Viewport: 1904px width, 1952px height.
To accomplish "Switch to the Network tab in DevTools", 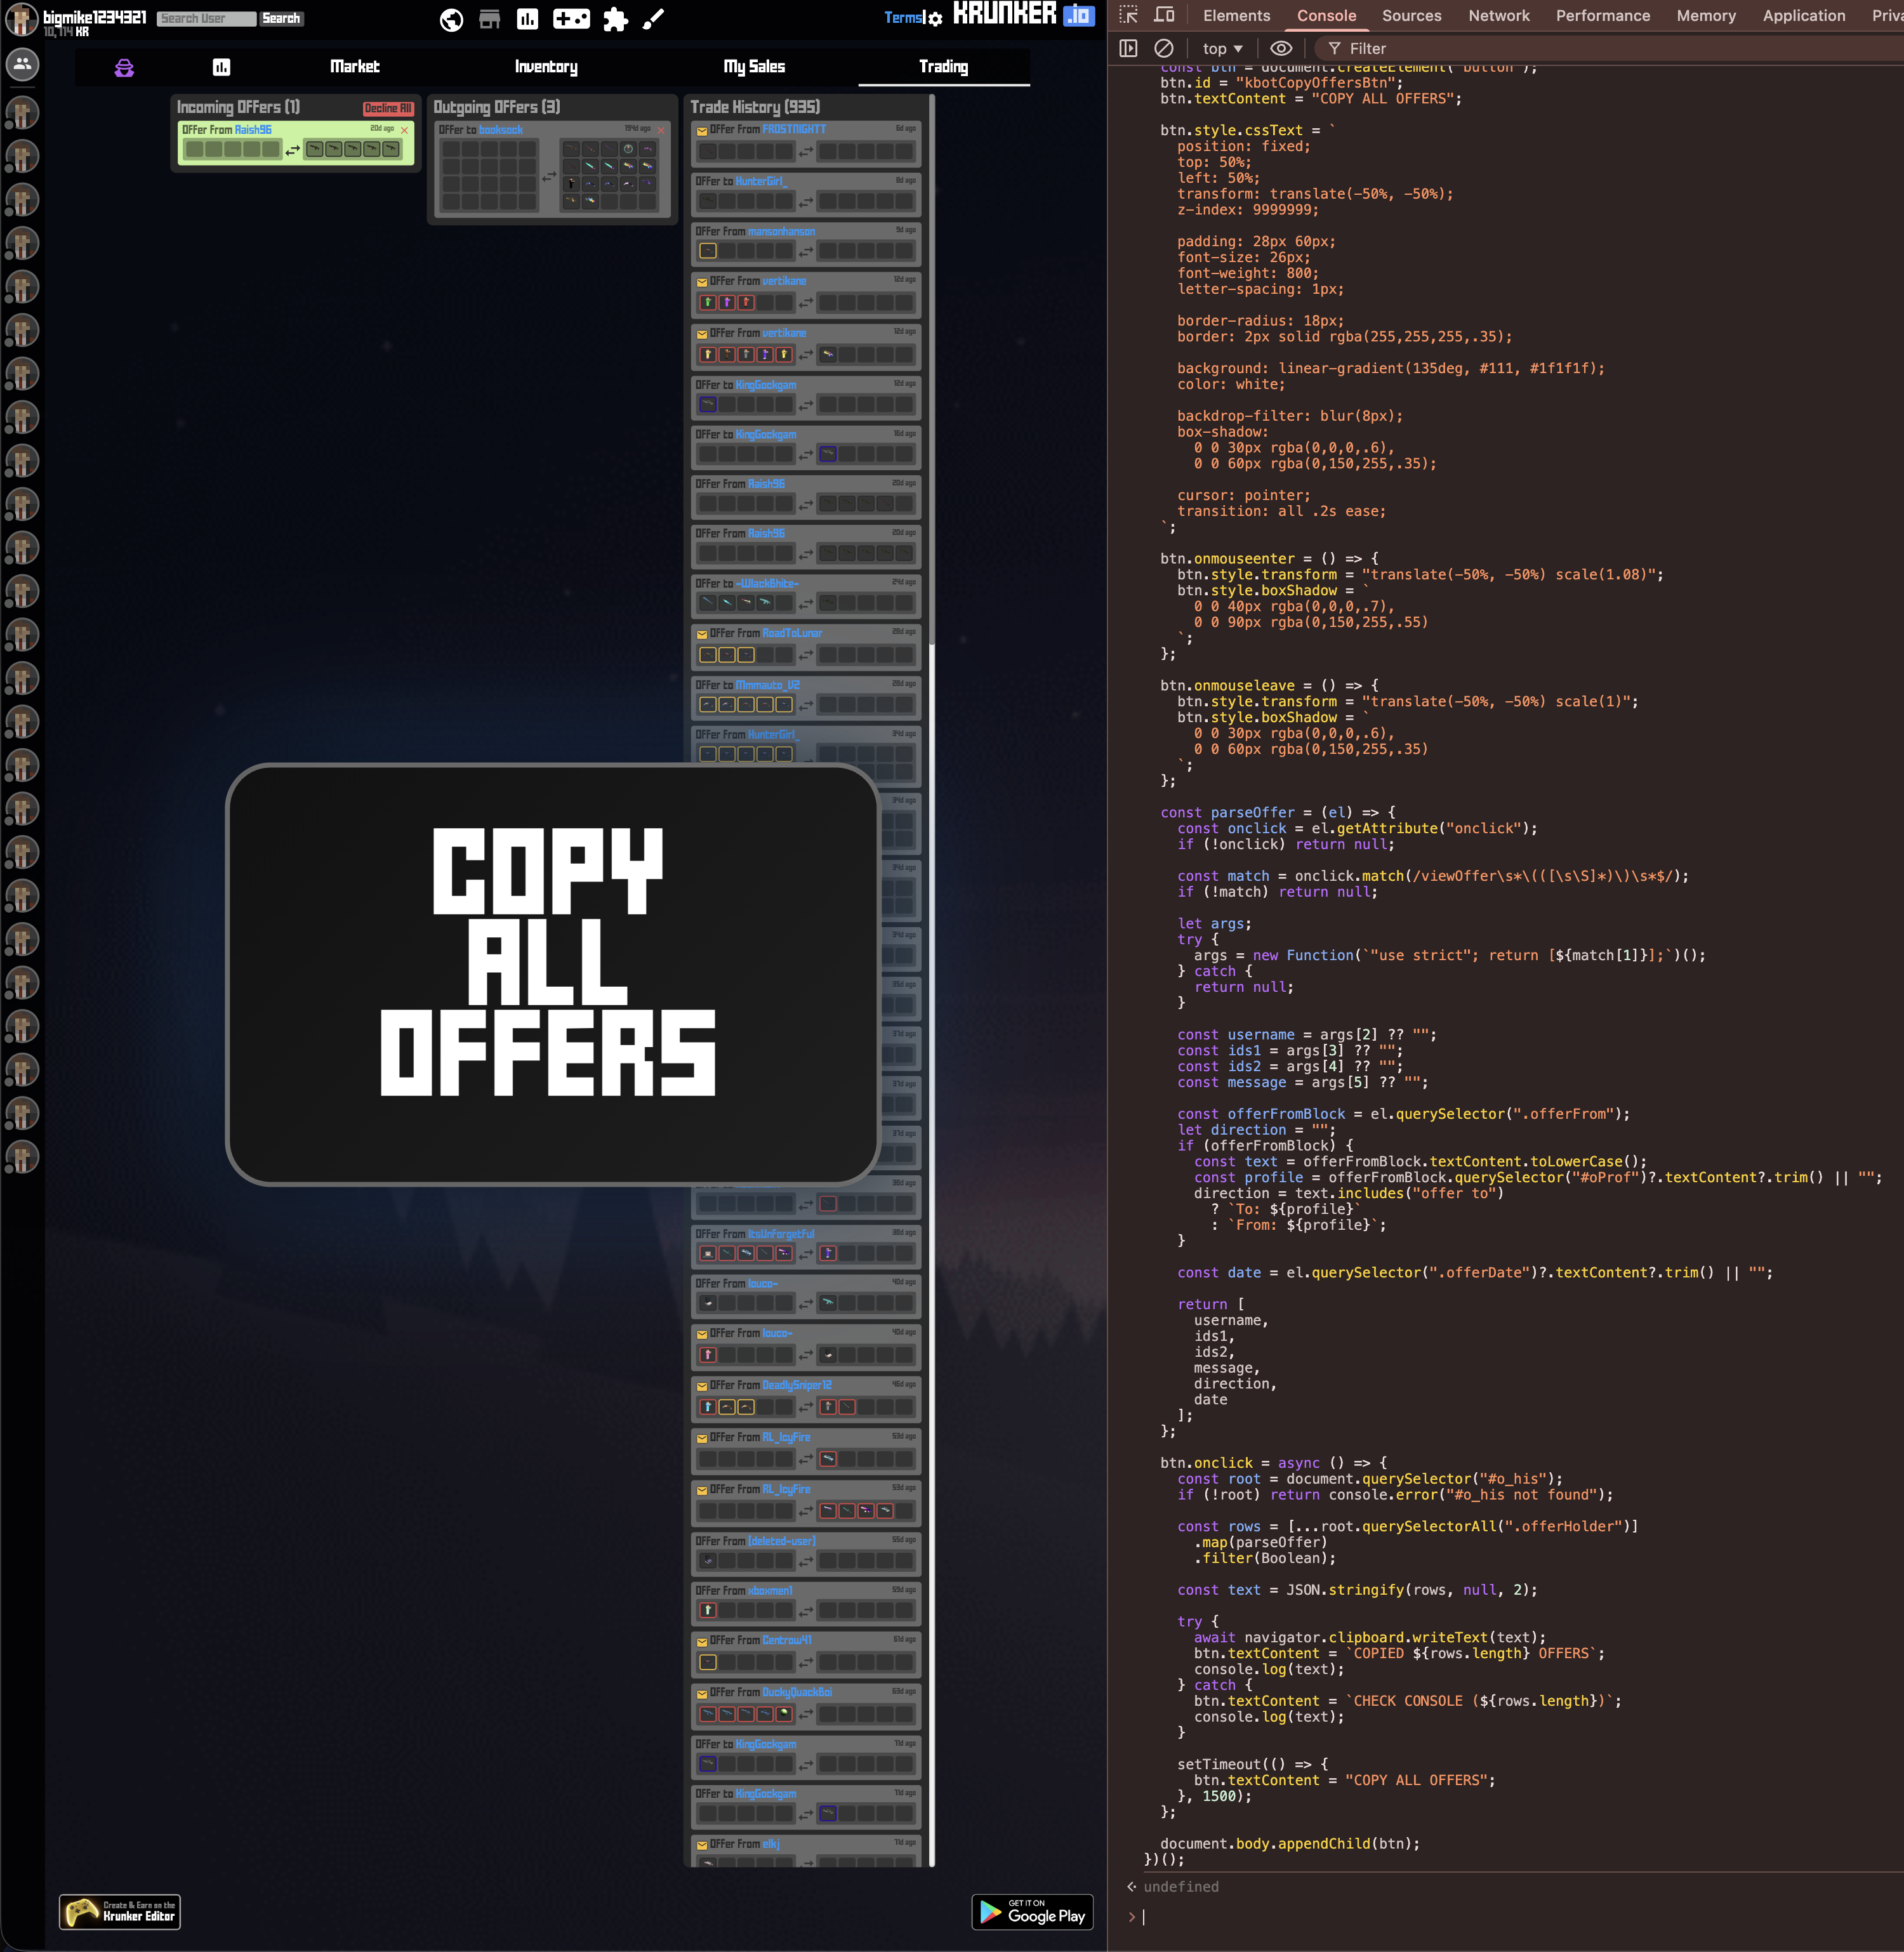I will click(1498, 16).
